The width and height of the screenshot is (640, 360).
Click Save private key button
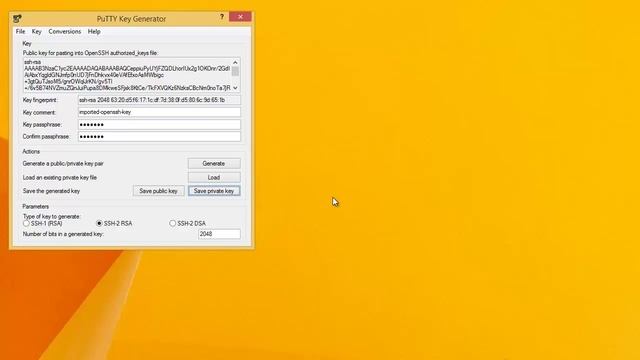pos(214,191)
